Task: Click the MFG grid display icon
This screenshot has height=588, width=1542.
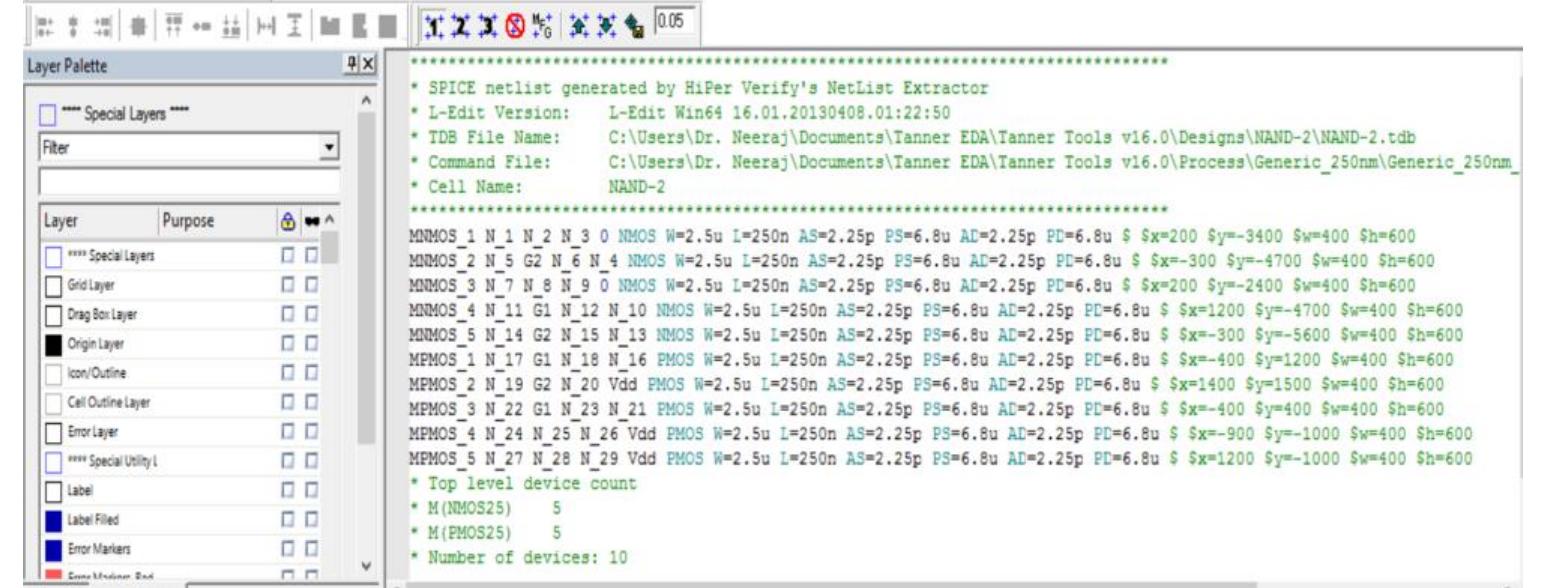Action: [x=541, y=22]
